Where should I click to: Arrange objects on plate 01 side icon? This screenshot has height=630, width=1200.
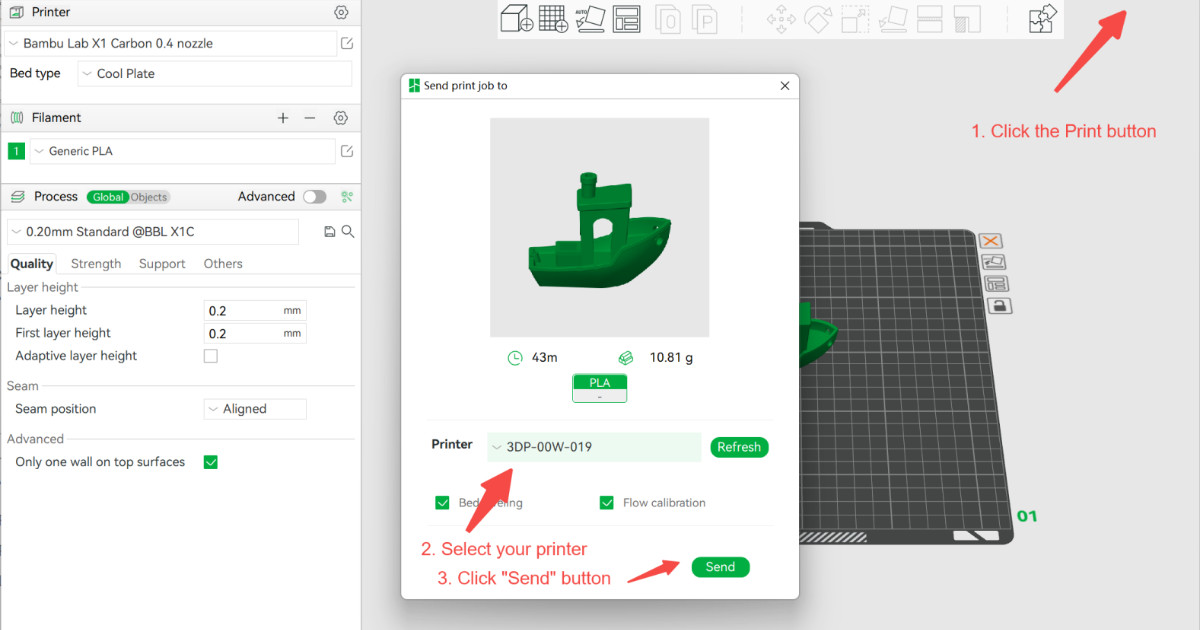click(x=997, y=284)
